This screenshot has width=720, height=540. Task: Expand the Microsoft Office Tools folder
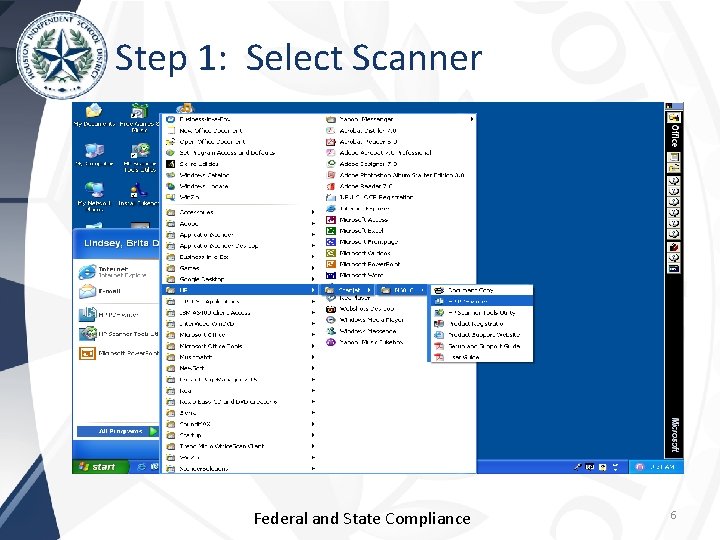click(x=240, y=346)
